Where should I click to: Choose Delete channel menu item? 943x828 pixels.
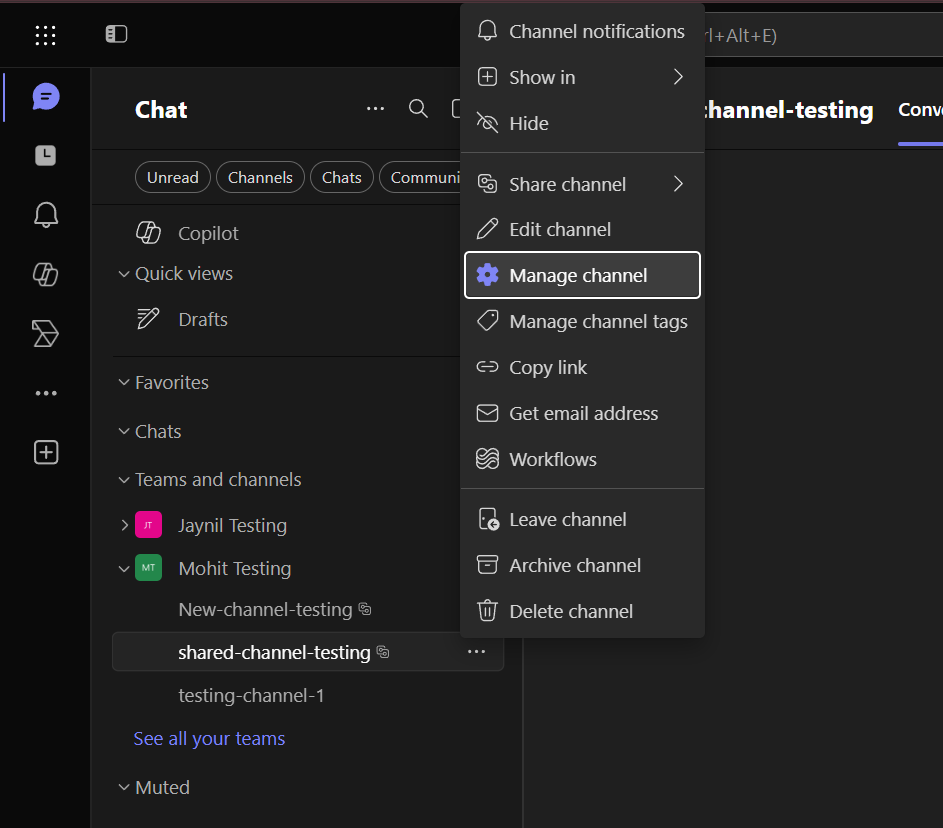[582, 611]
